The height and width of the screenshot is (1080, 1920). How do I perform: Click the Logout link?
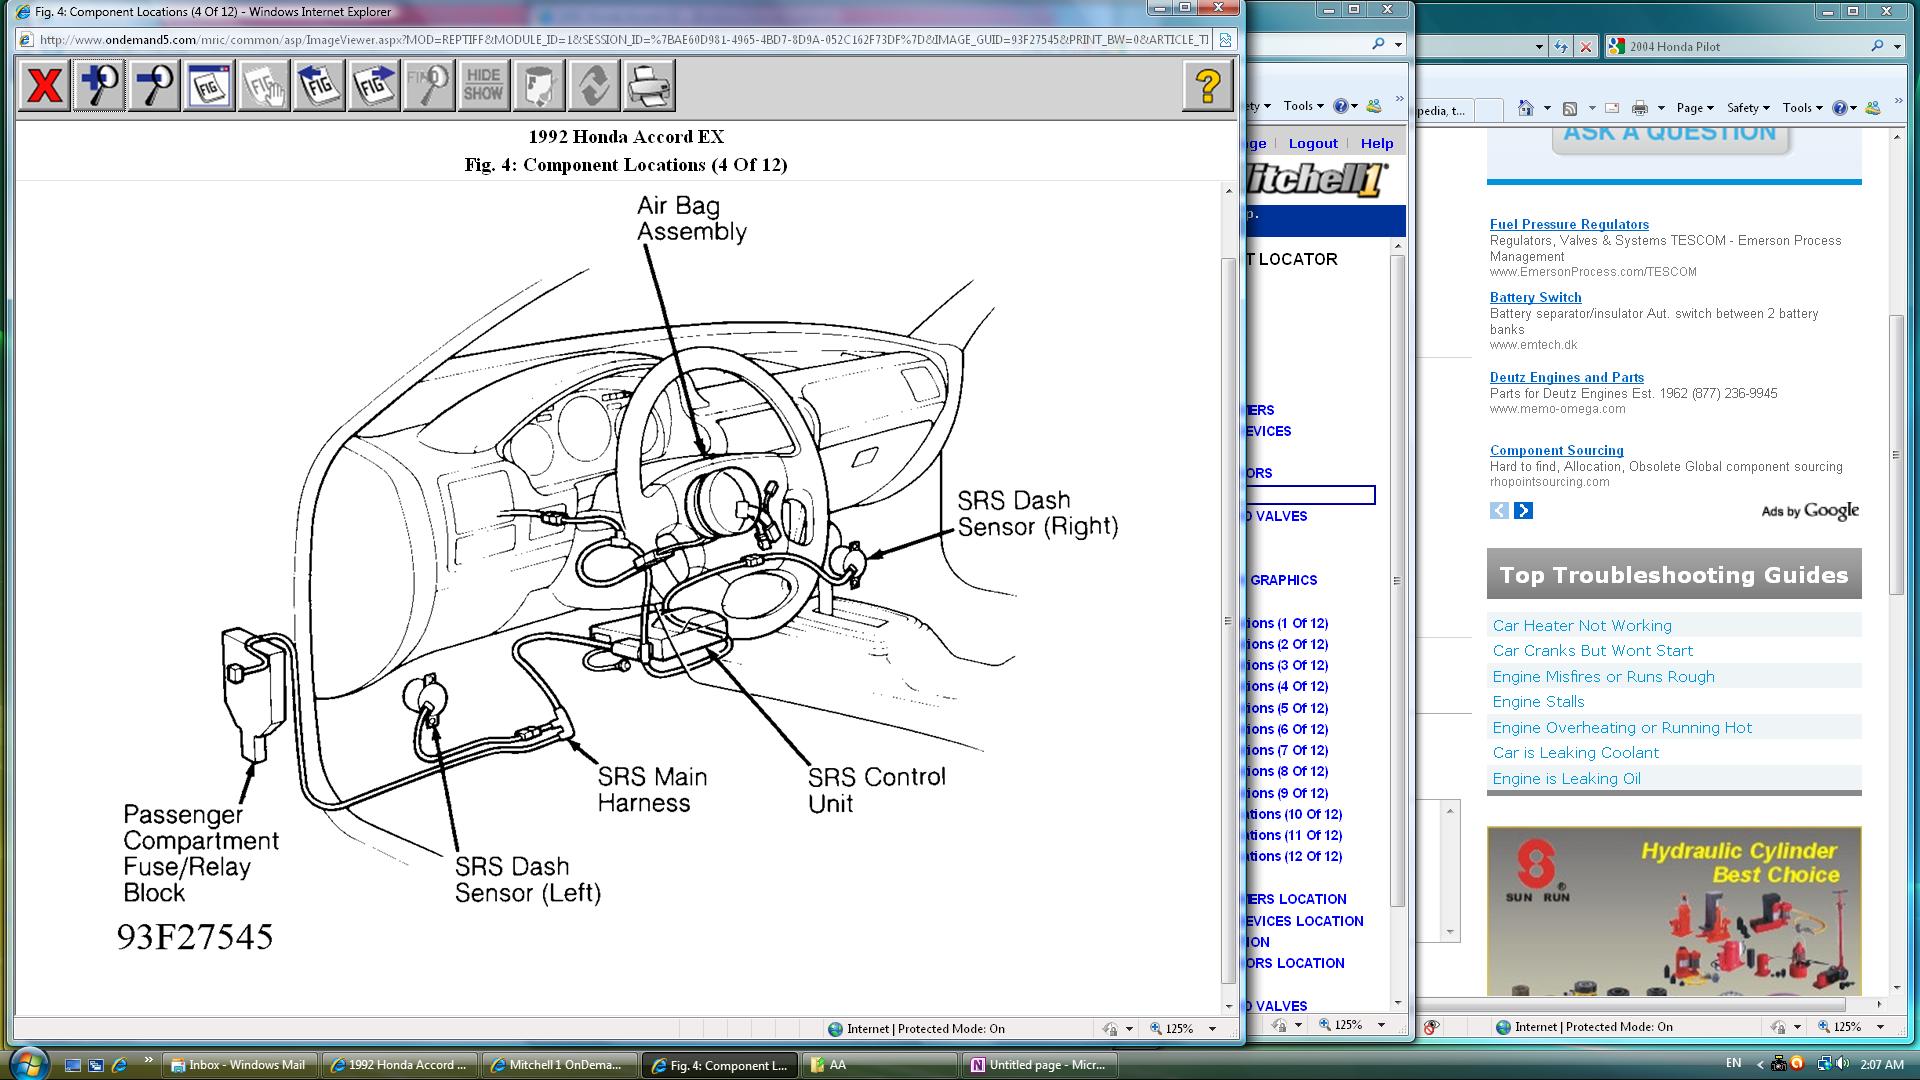pos(1312,143)
